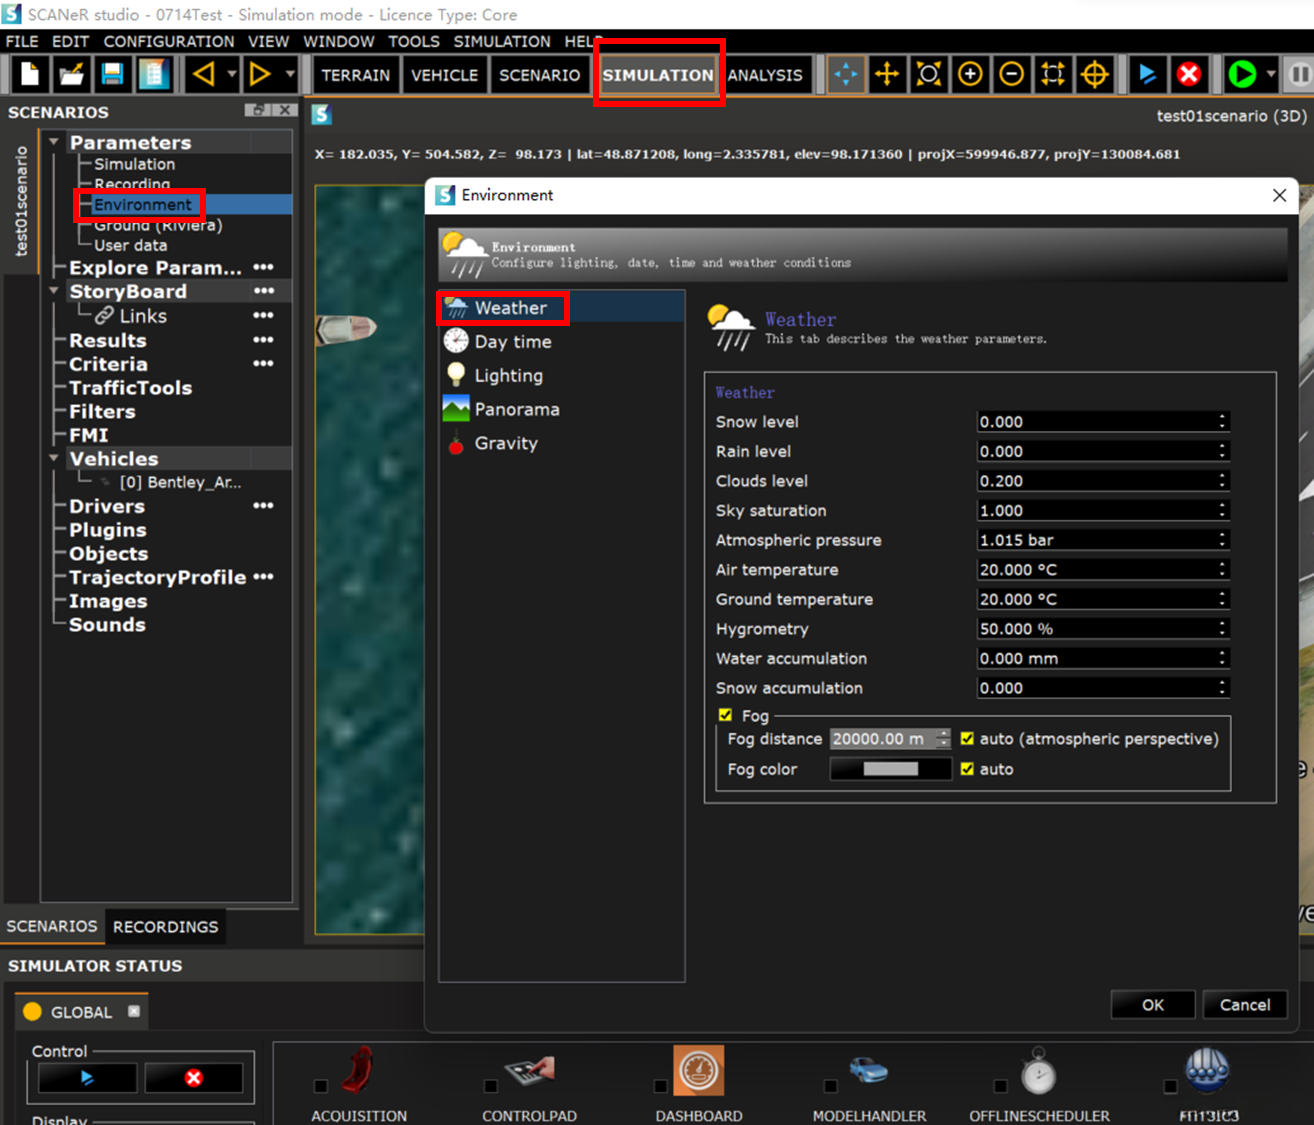
Task: Click the DASHBOARD gauge module icon
Action: click(698, 1071)
